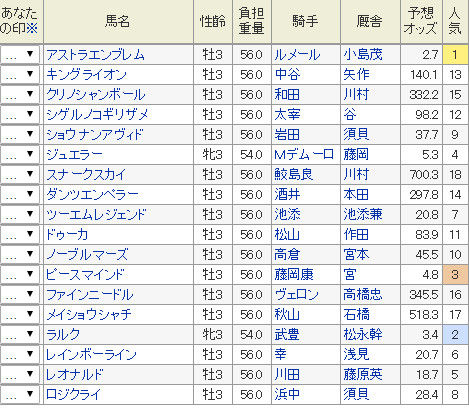Image resolution: width=469 pixels, height=408 pixels.
Task: Click odds value 700.3
Action: [x=423, y=175]
